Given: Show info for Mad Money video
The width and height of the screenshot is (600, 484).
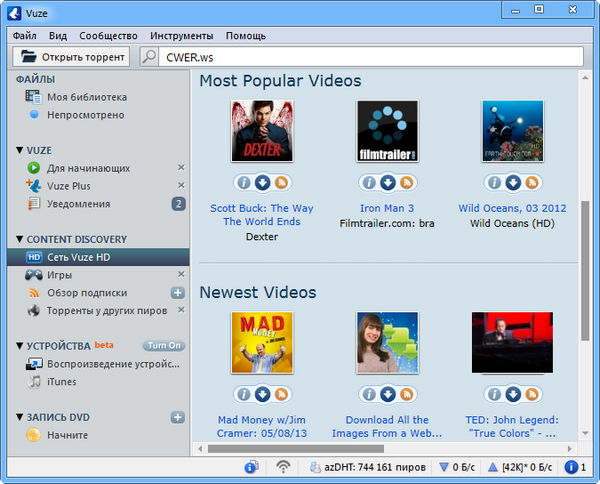Looking at the screenshot, I should pyautogui.click(x=244, y=394).
